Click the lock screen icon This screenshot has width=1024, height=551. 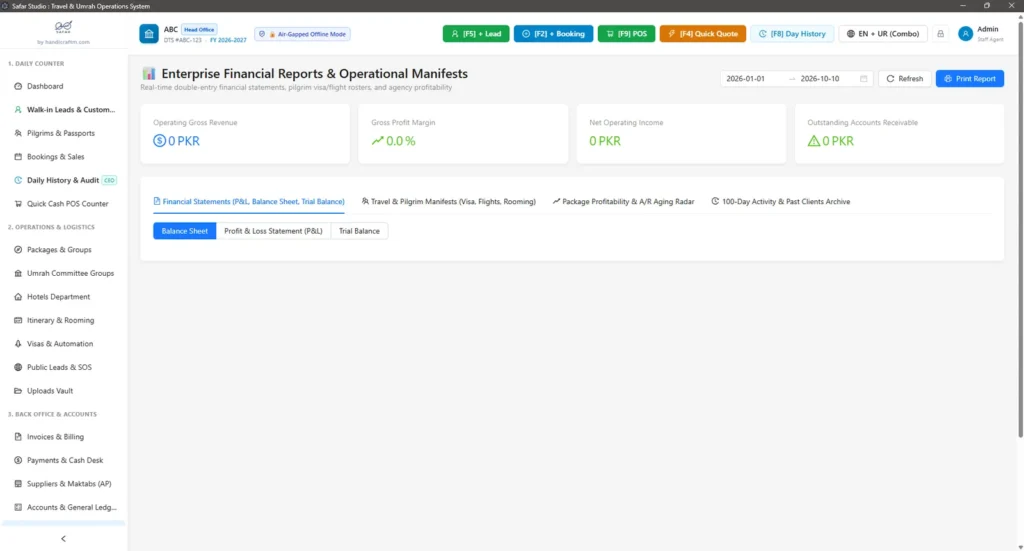pos(940,34)
